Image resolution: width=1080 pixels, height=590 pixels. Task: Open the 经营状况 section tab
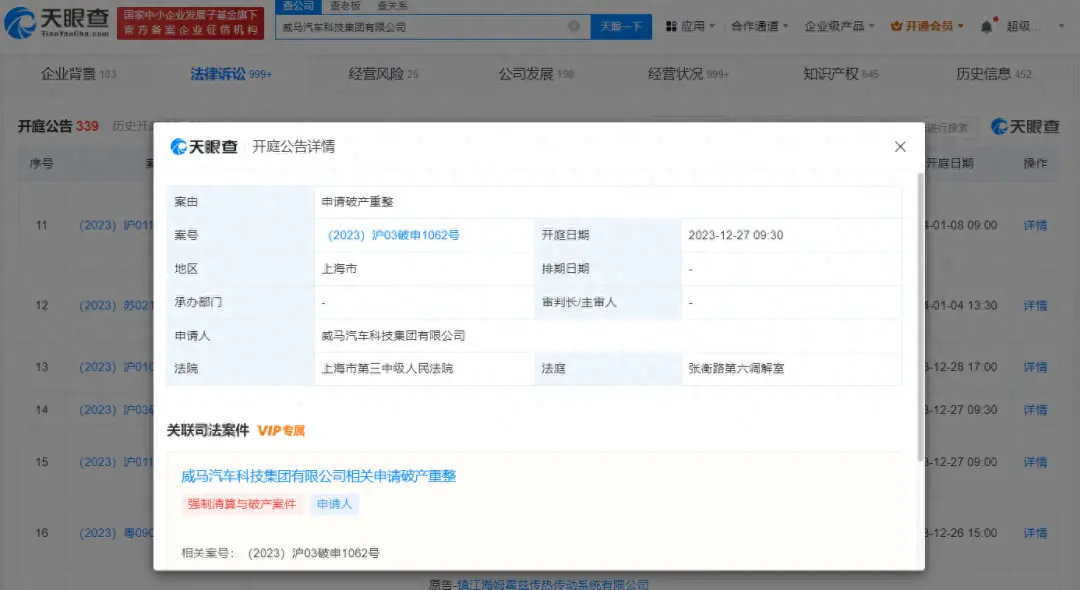[x=688, y=74]
